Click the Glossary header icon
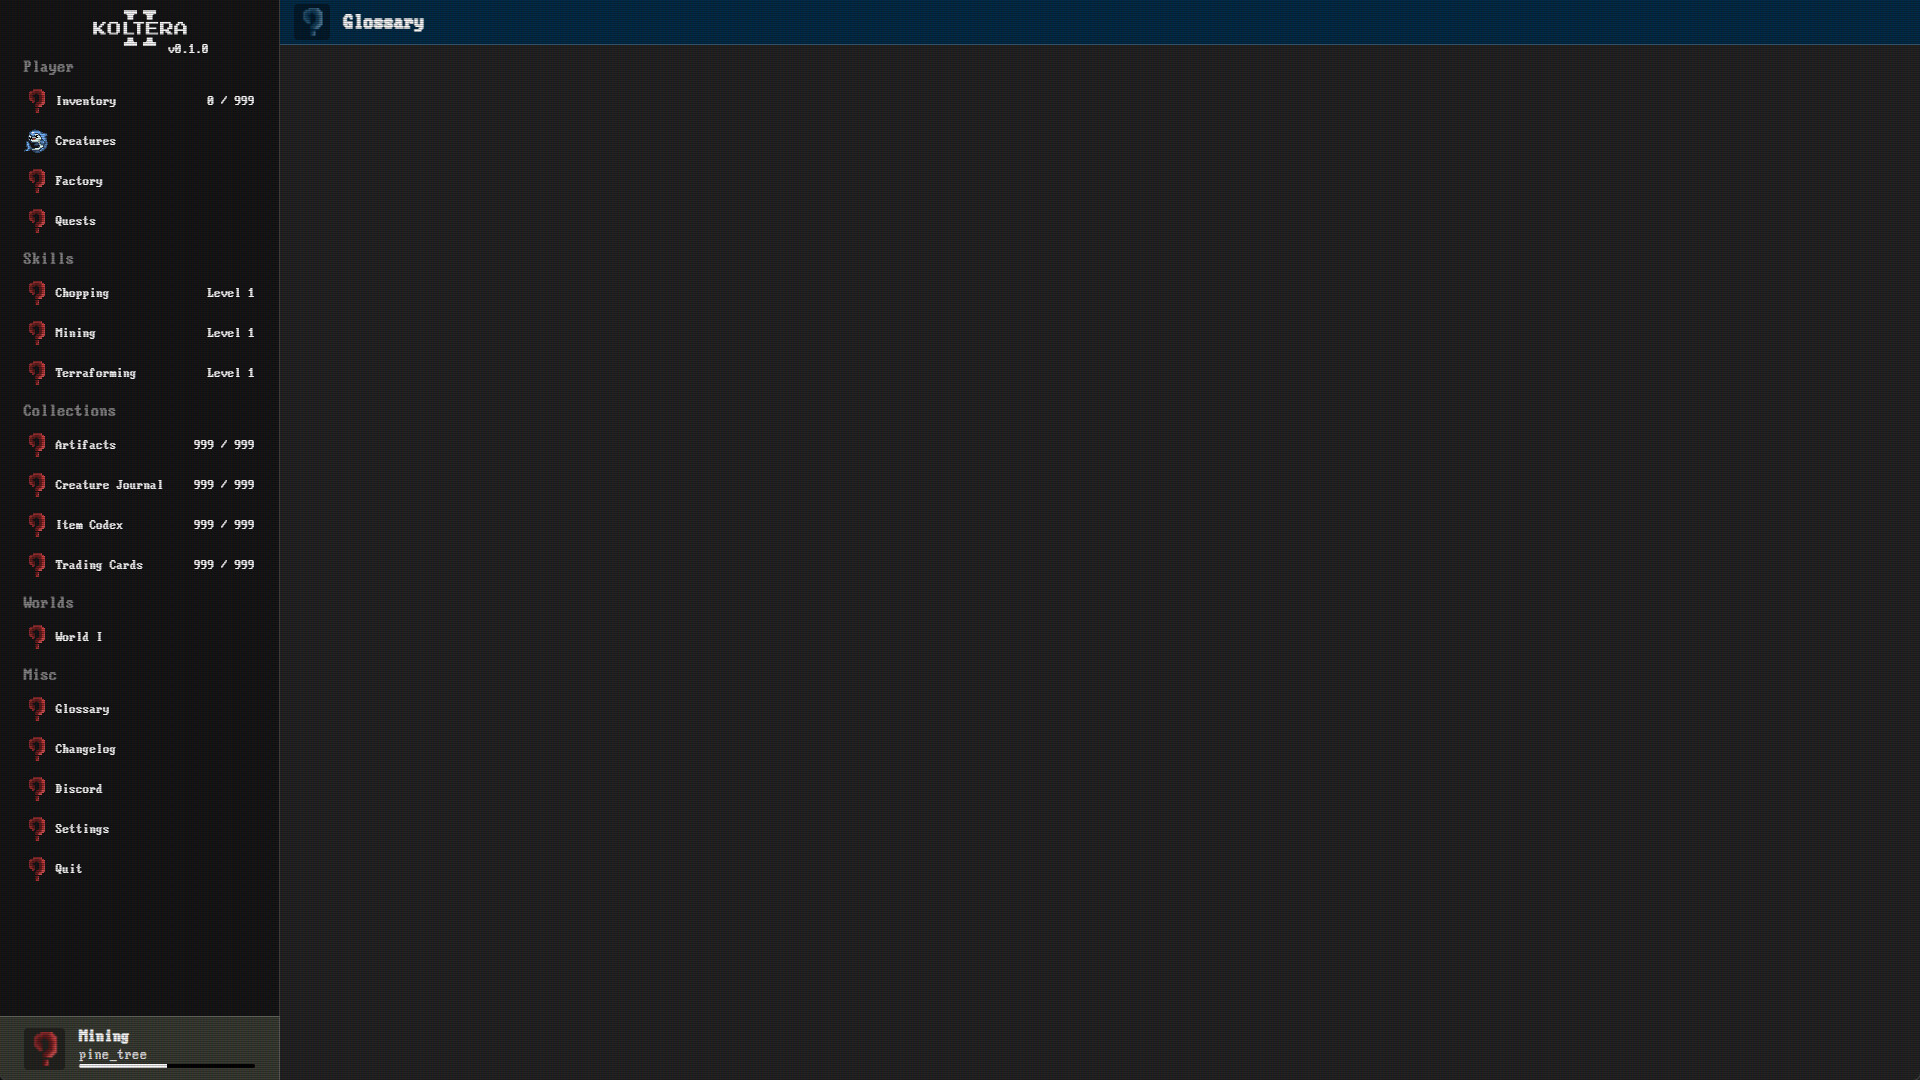The width and height of the screenshot is (1920, 1080). (x=312, y=22)
